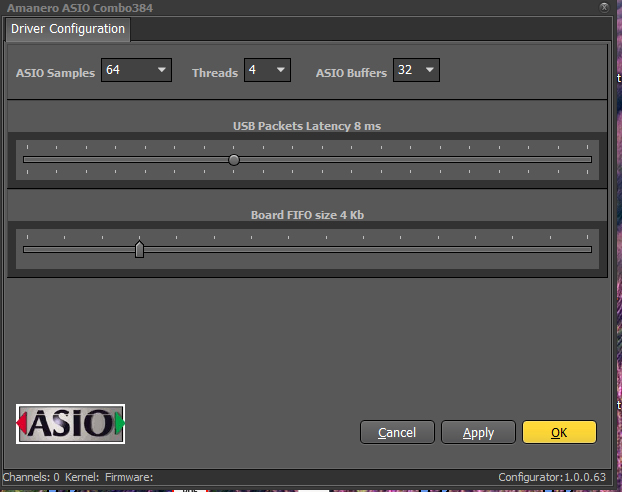The height and width of the screenshot is (492, 622).
Task: Click the Cancel button
Action: click(397, 432)
